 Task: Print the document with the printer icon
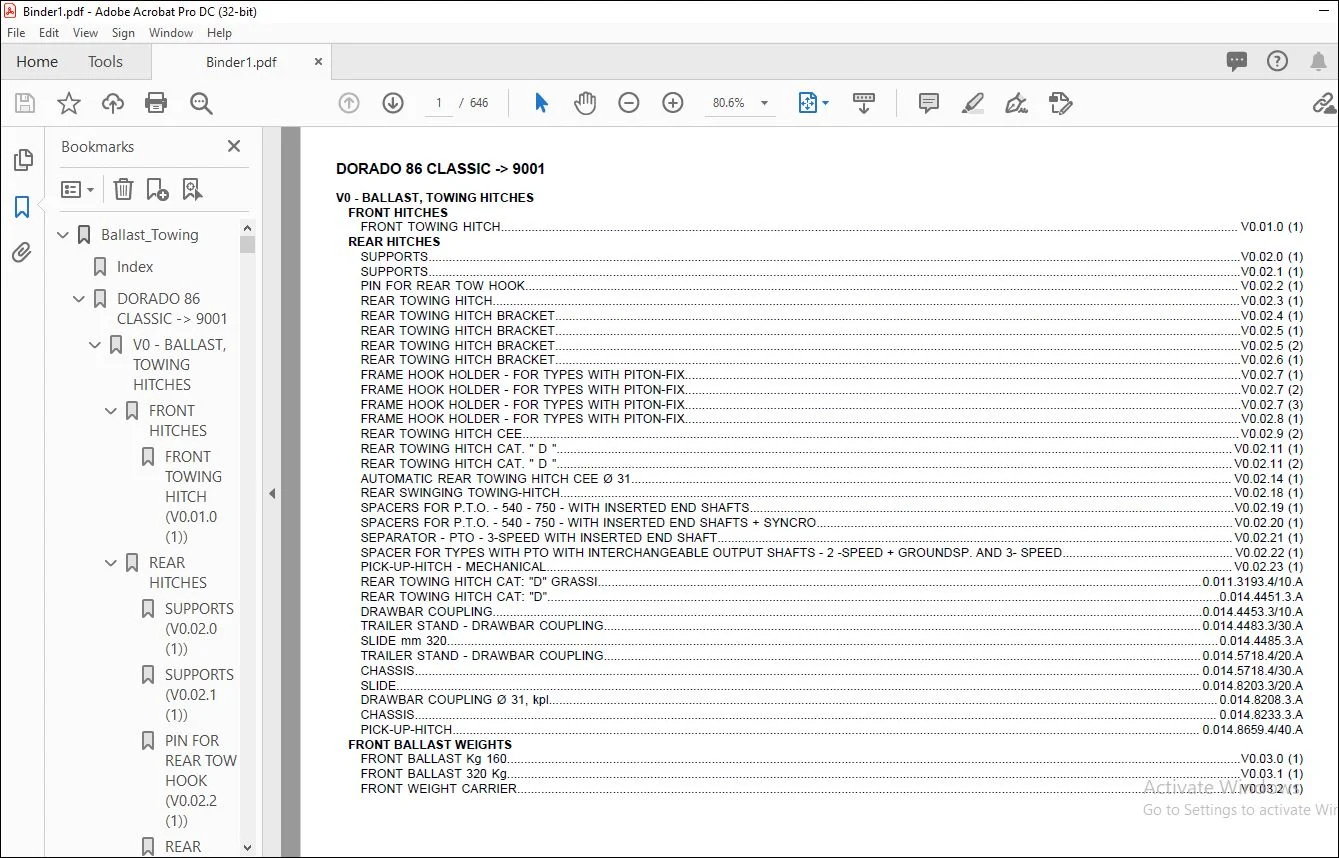(x=156, y=103)
